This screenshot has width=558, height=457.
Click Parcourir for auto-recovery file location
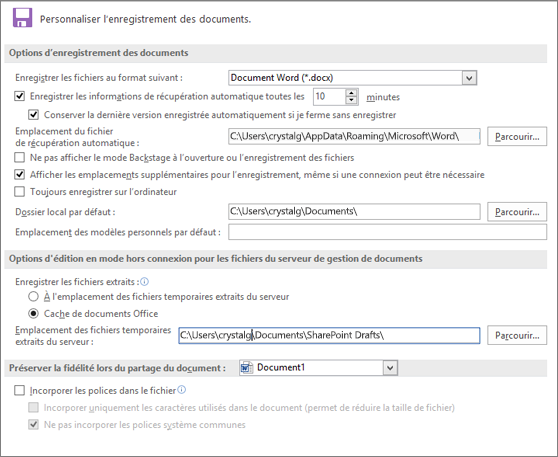[517, 137]
